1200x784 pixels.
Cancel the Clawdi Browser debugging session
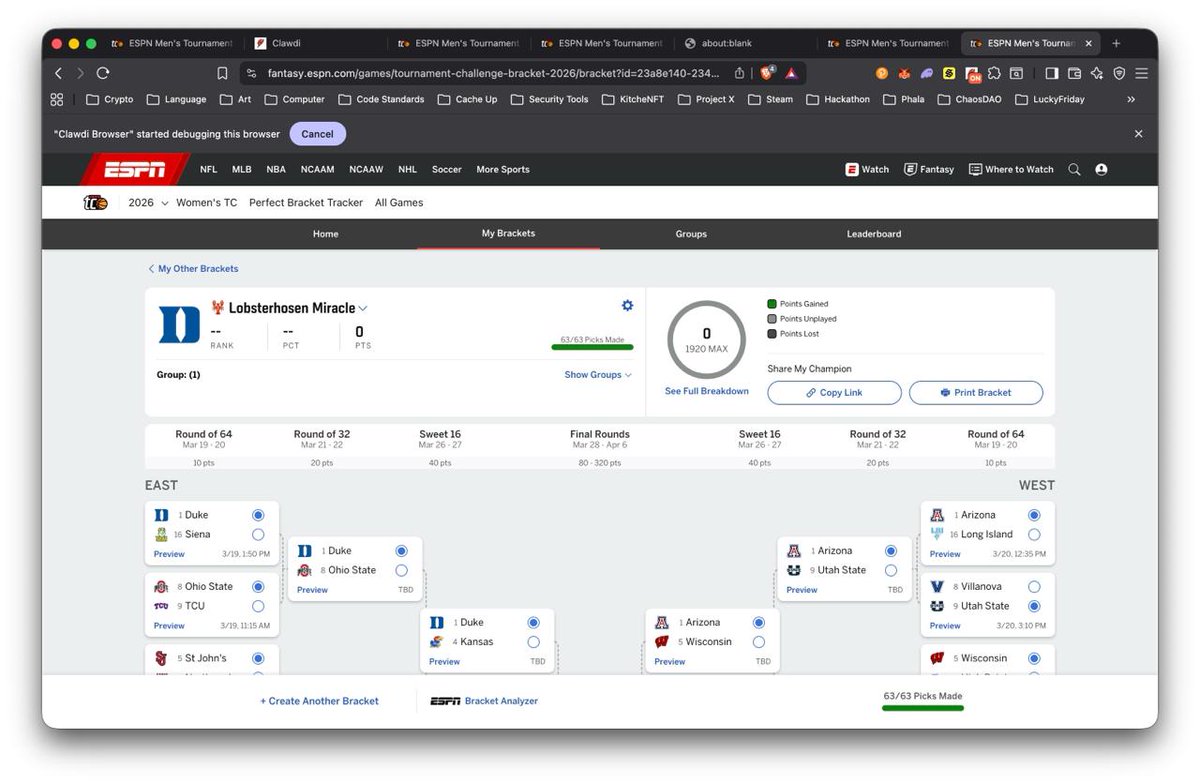[x=317, y=134]
